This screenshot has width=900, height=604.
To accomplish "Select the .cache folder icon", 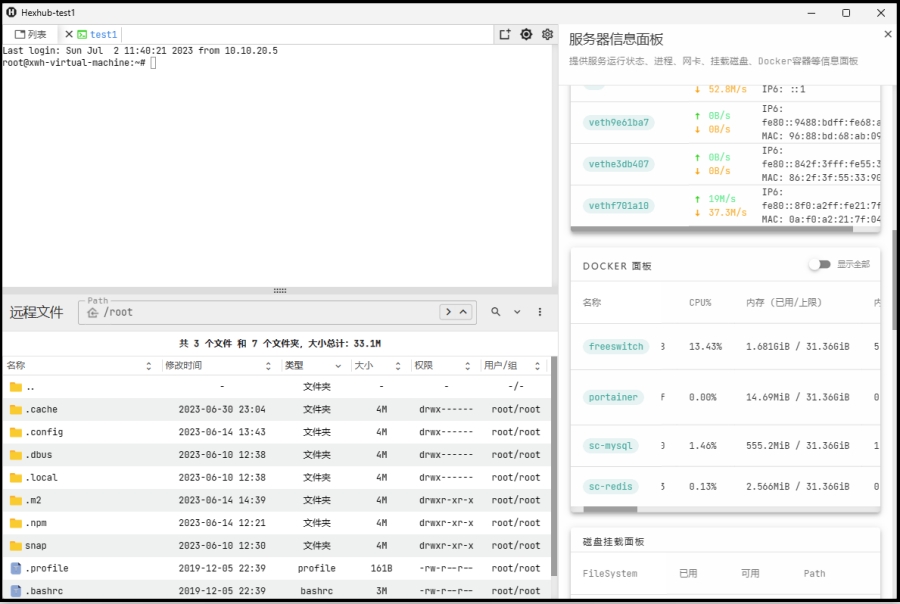I will tap(16, 409).
